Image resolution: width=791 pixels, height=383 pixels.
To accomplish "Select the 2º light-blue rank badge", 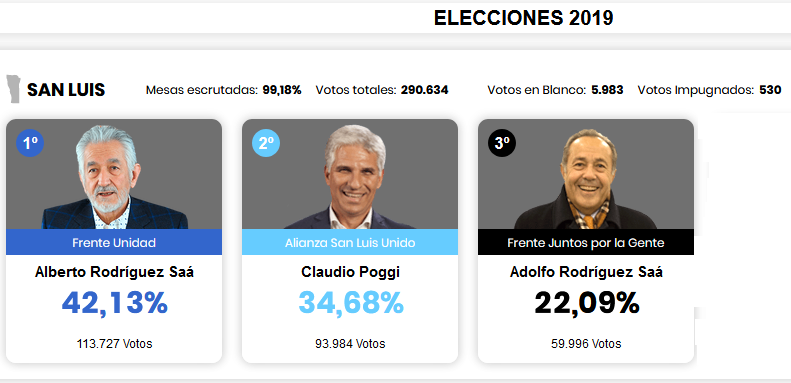I will (x=266, y=143).
